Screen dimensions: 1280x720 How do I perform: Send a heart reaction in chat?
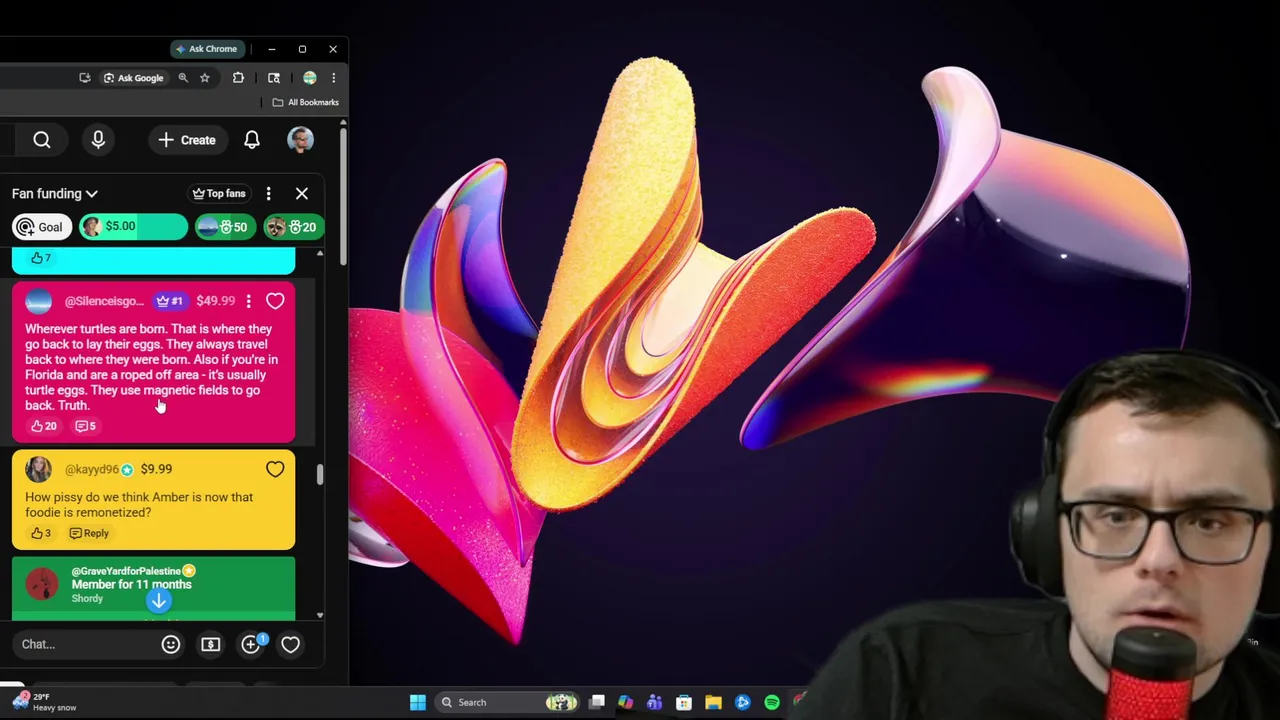[290, 645]
